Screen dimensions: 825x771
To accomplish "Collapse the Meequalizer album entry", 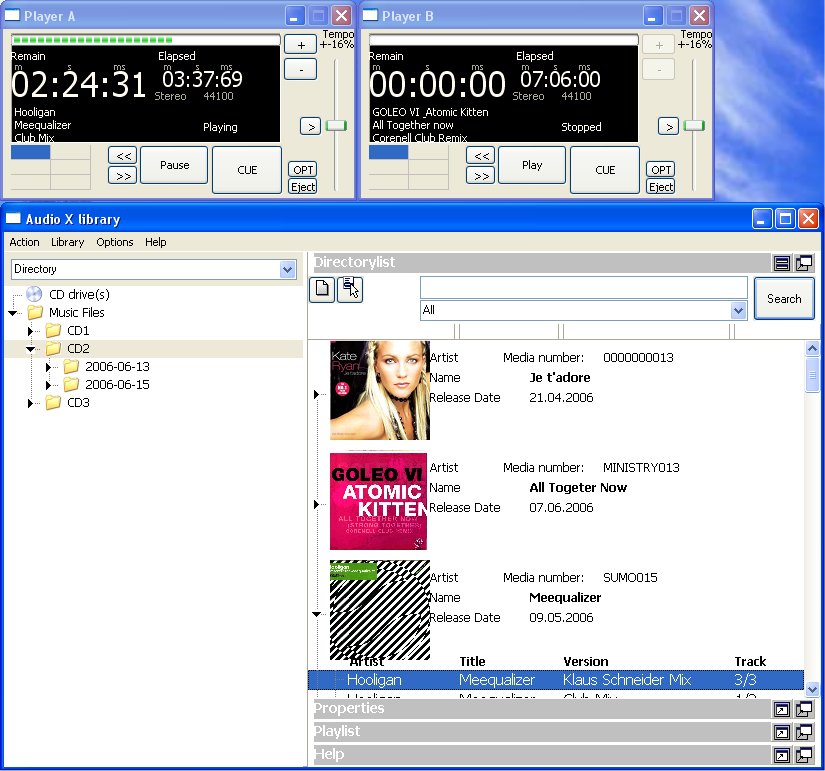I will (x=316, y=614).
